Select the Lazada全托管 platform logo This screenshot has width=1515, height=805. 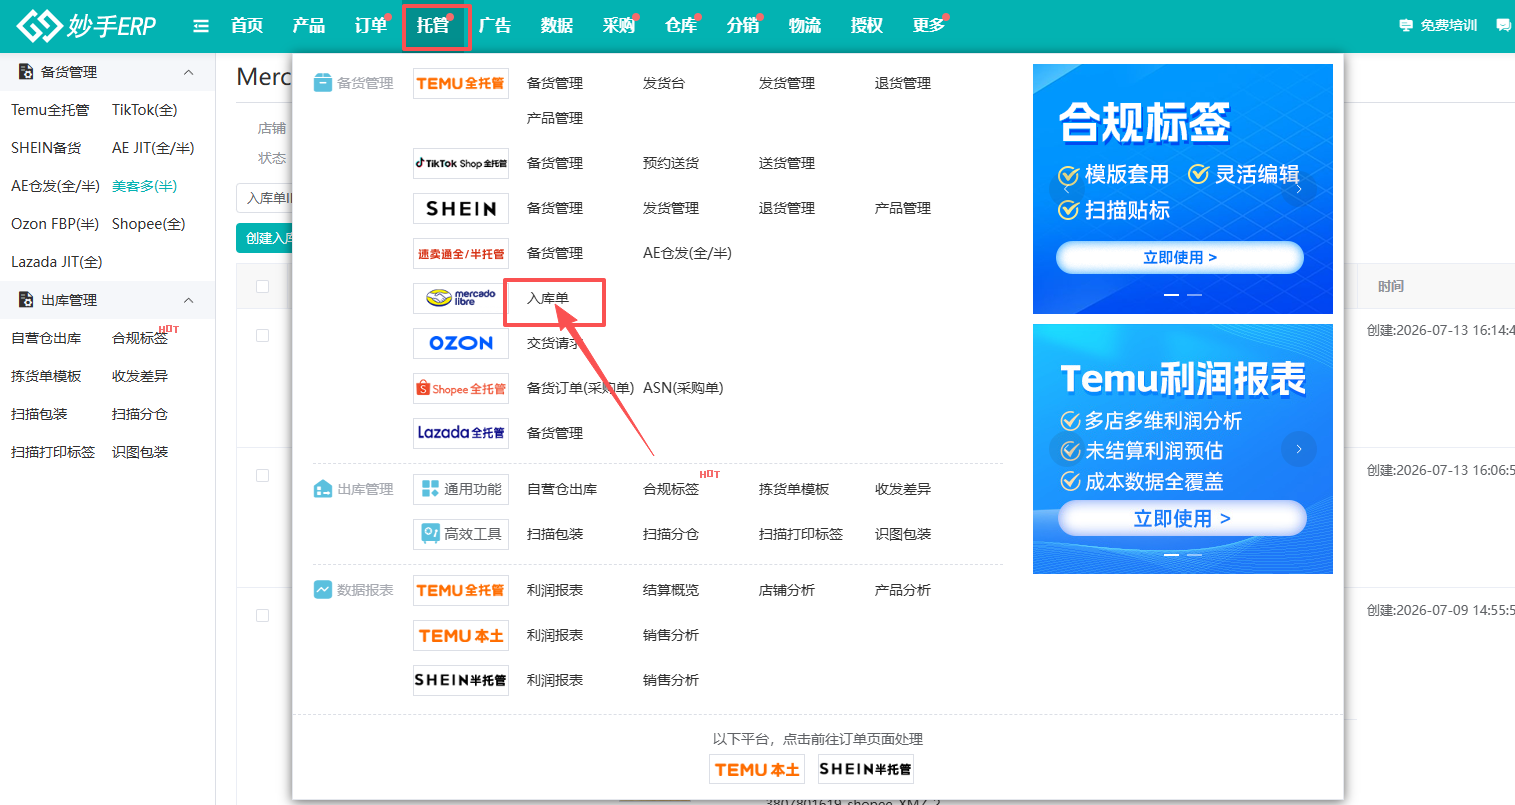tap(461, 433)
